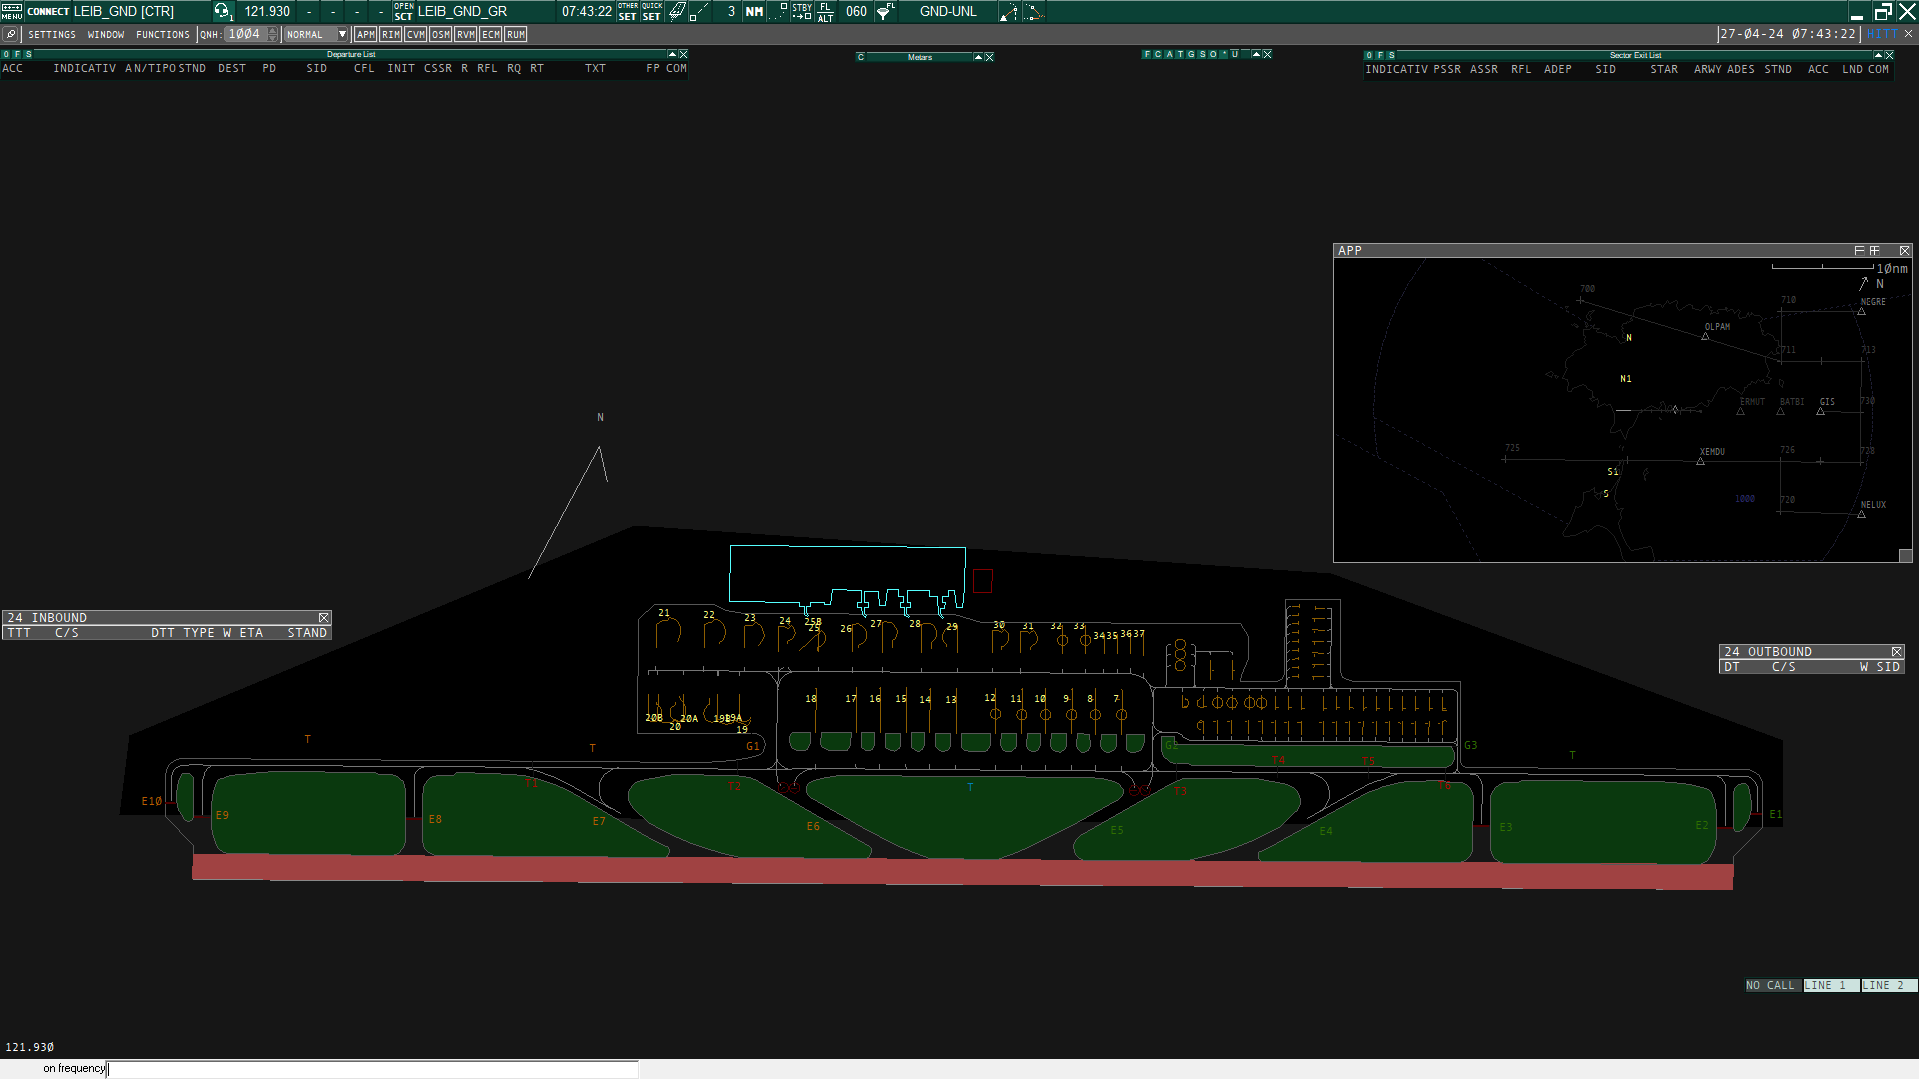Click the OLPAM waypoint in APP window
Screen dimensions: 1919x1079
pos(1717,327)
